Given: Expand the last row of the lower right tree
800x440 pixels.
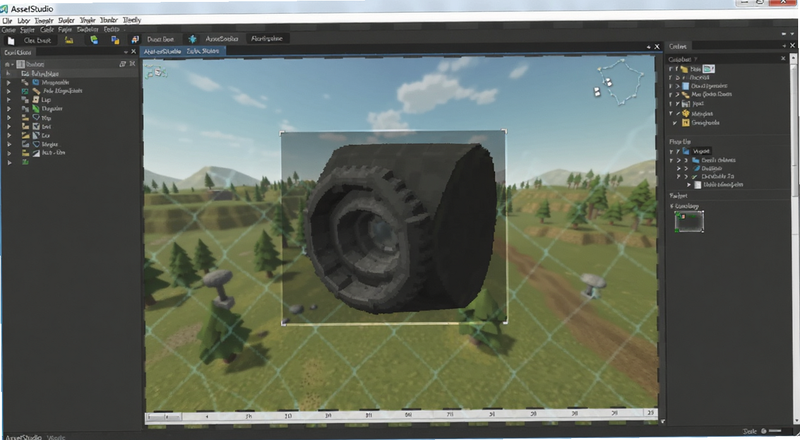Looking at the screenshot, I should 689,185.
